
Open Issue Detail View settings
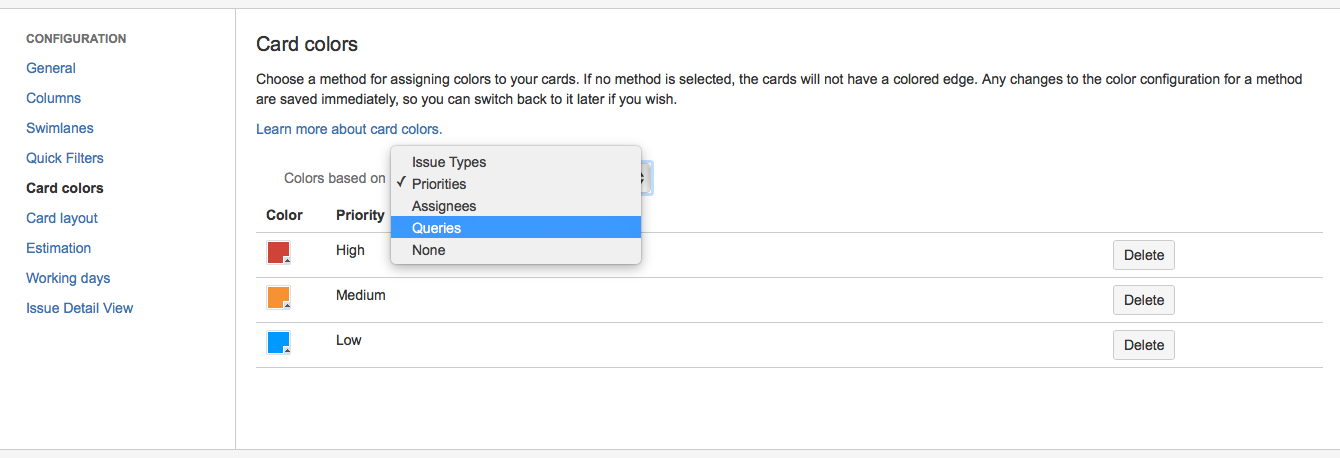[x=79, y=308]
